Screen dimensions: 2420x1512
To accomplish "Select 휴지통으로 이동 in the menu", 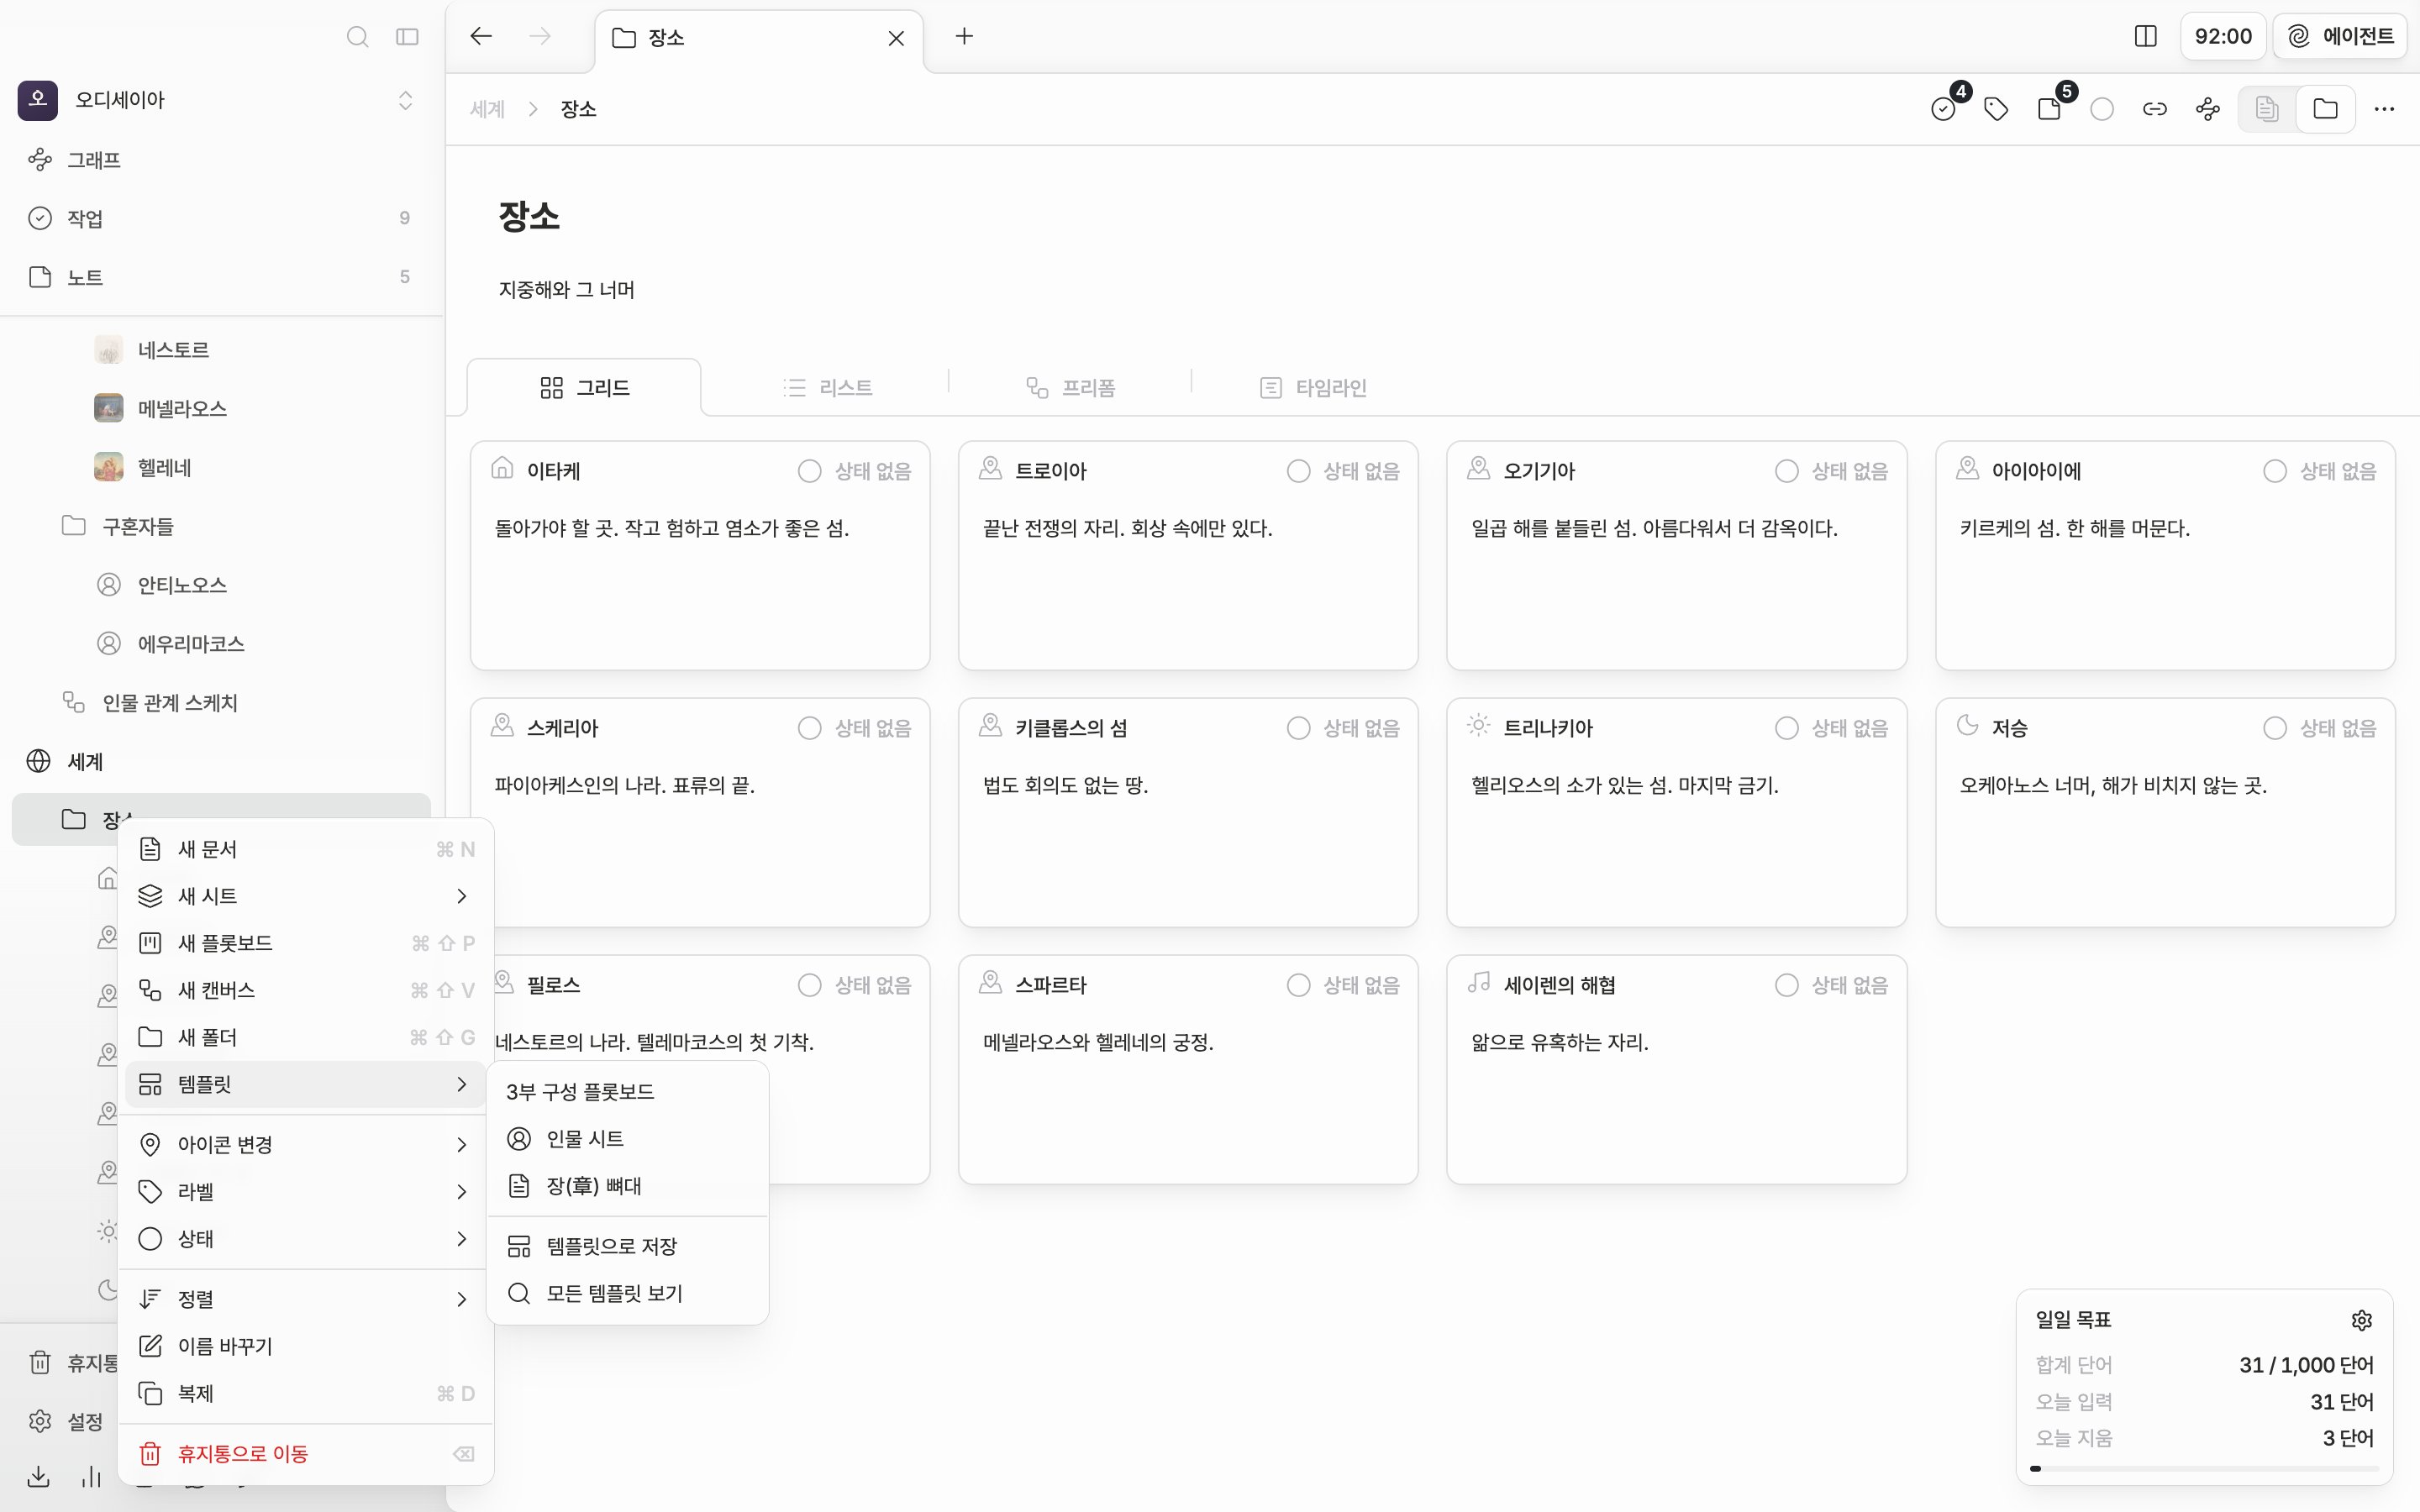I will click(306, 1453).
